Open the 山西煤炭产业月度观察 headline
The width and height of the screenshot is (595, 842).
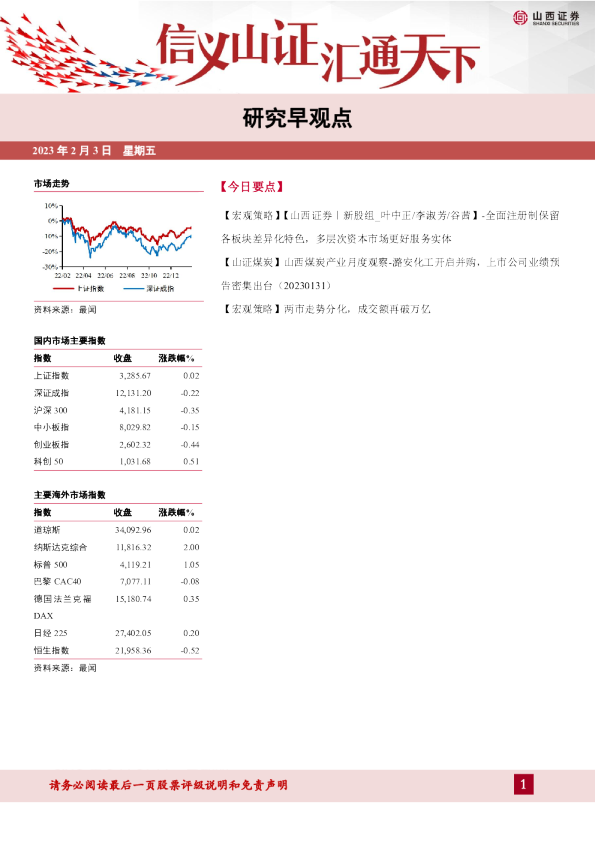pos(390,274)
